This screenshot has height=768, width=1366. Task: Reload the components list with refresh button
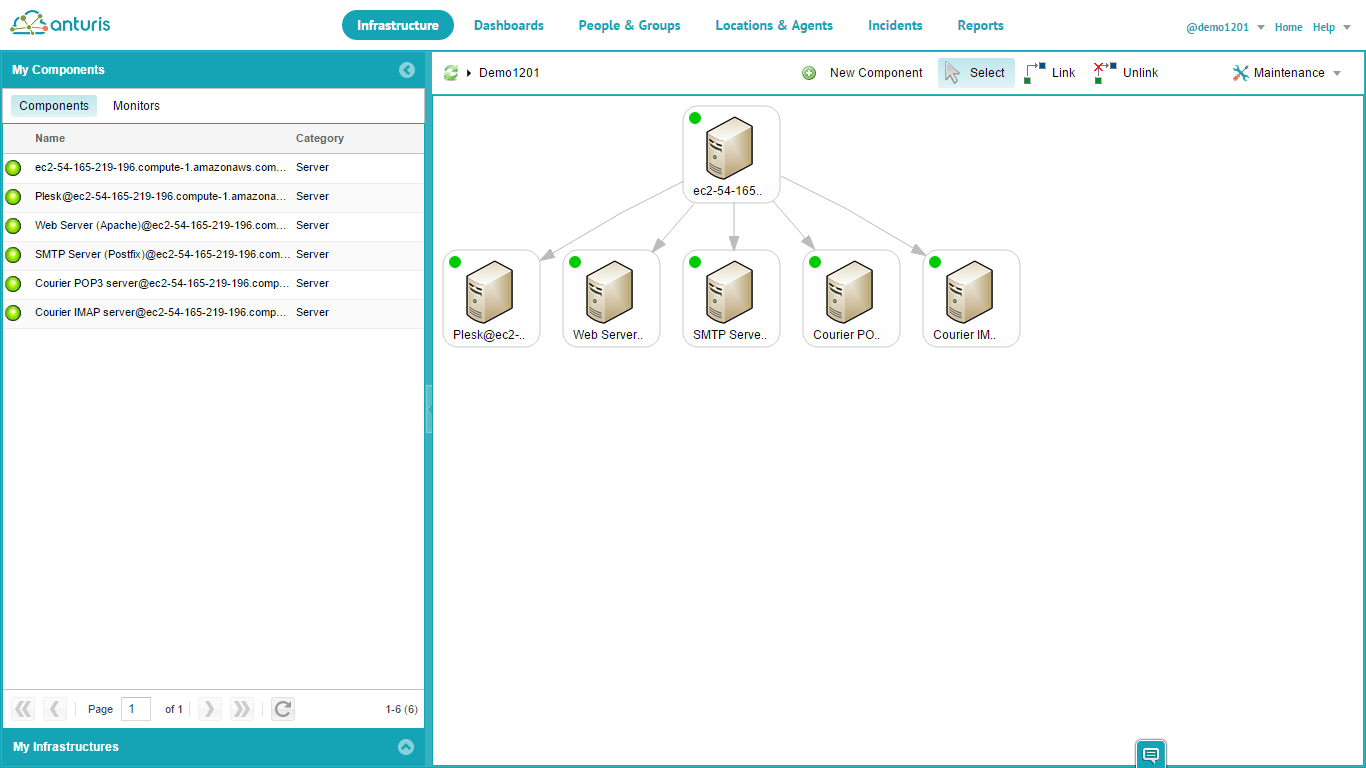(x=283, y=709)
